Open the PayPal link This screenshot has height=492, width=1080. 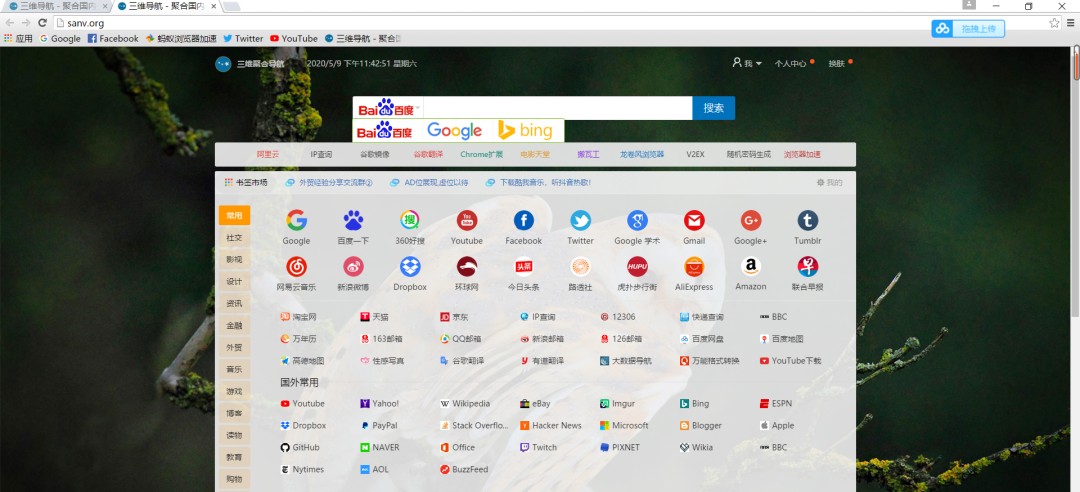coord(379,425)
